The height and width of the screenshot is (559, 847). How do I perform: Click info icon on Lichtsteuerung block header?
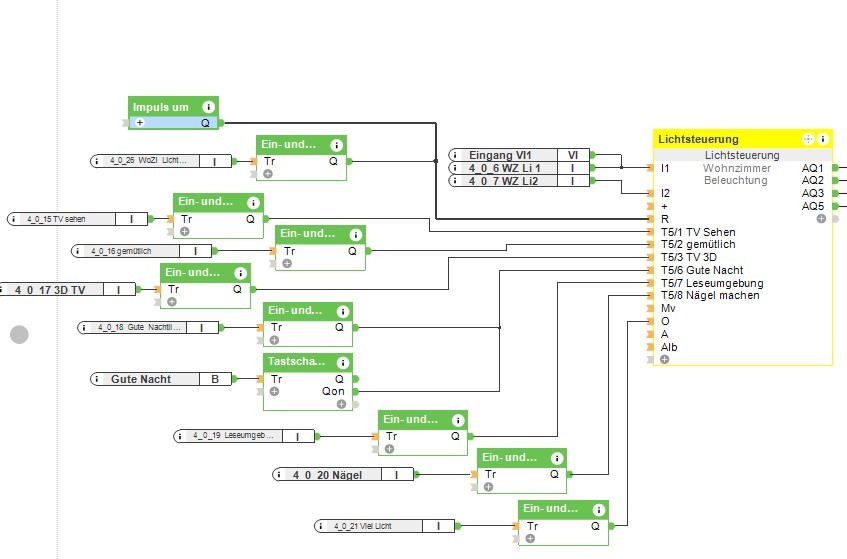click(x=823, y=139)
